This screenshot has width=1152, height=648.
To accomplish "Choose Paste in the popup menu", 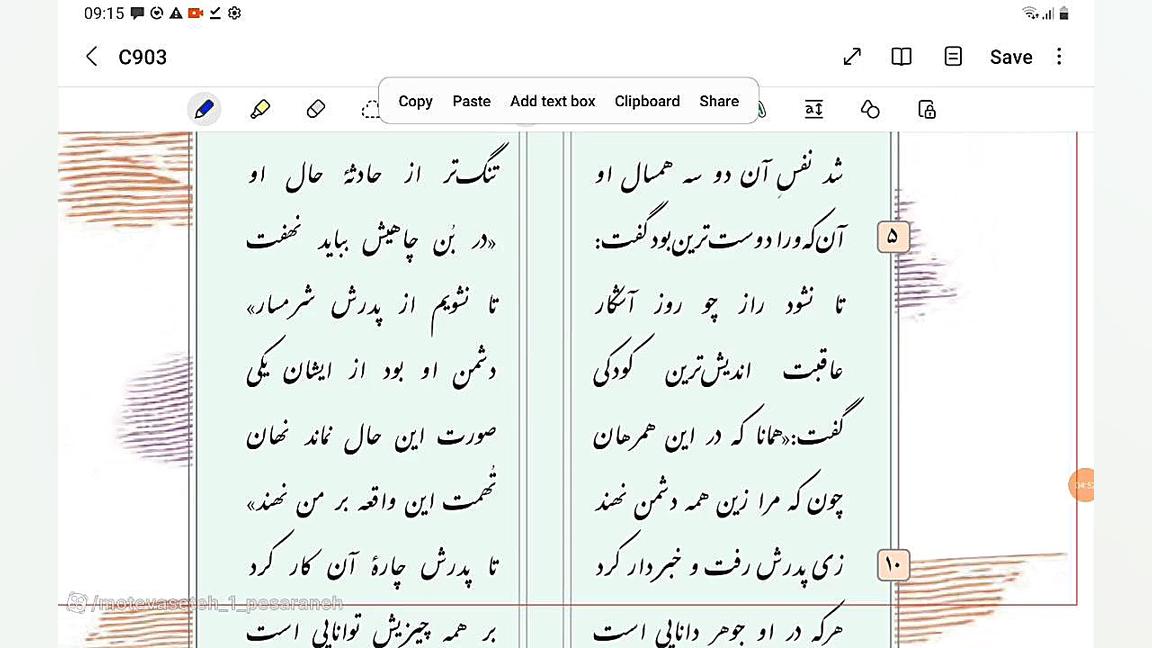I will click(472, 101).
